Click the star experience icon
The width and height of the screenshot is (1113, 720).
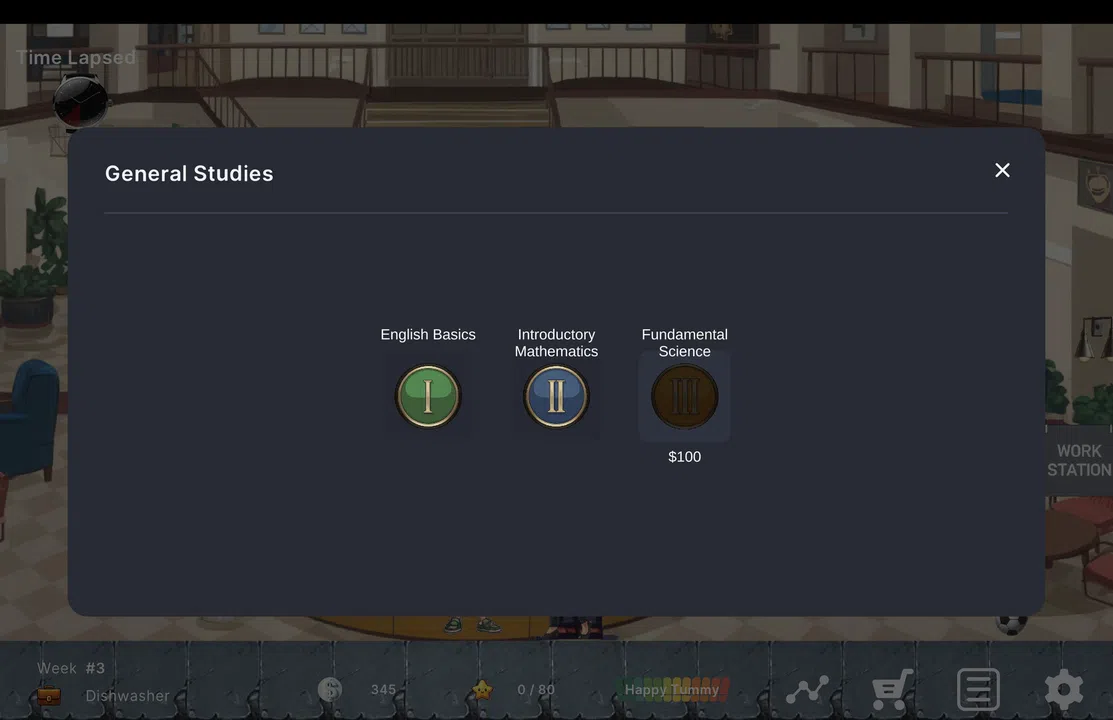click(482, 689)
